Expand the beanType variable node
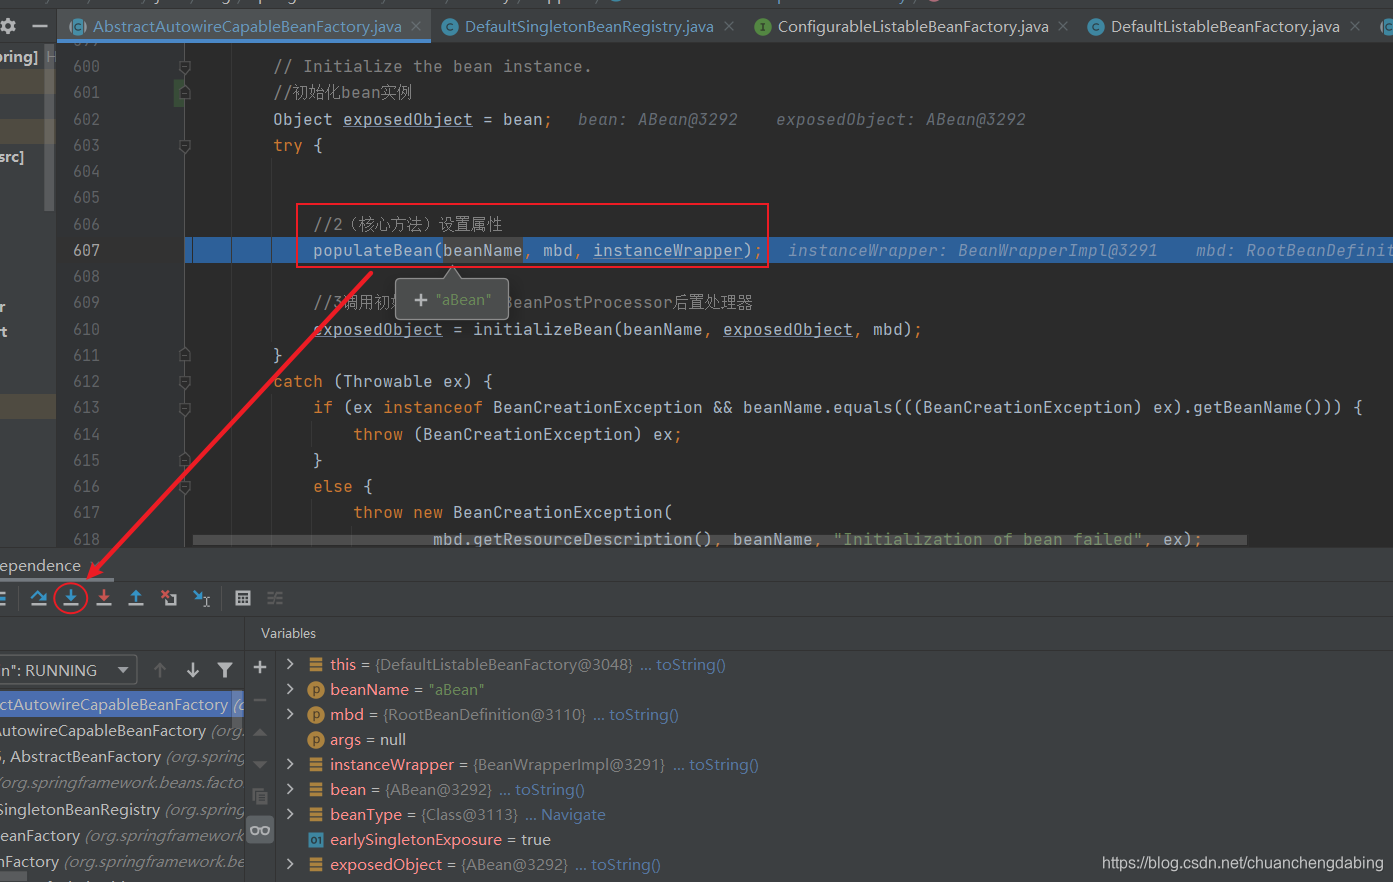This screenshot has height=882, width=1393. click(x=290, y=814)
